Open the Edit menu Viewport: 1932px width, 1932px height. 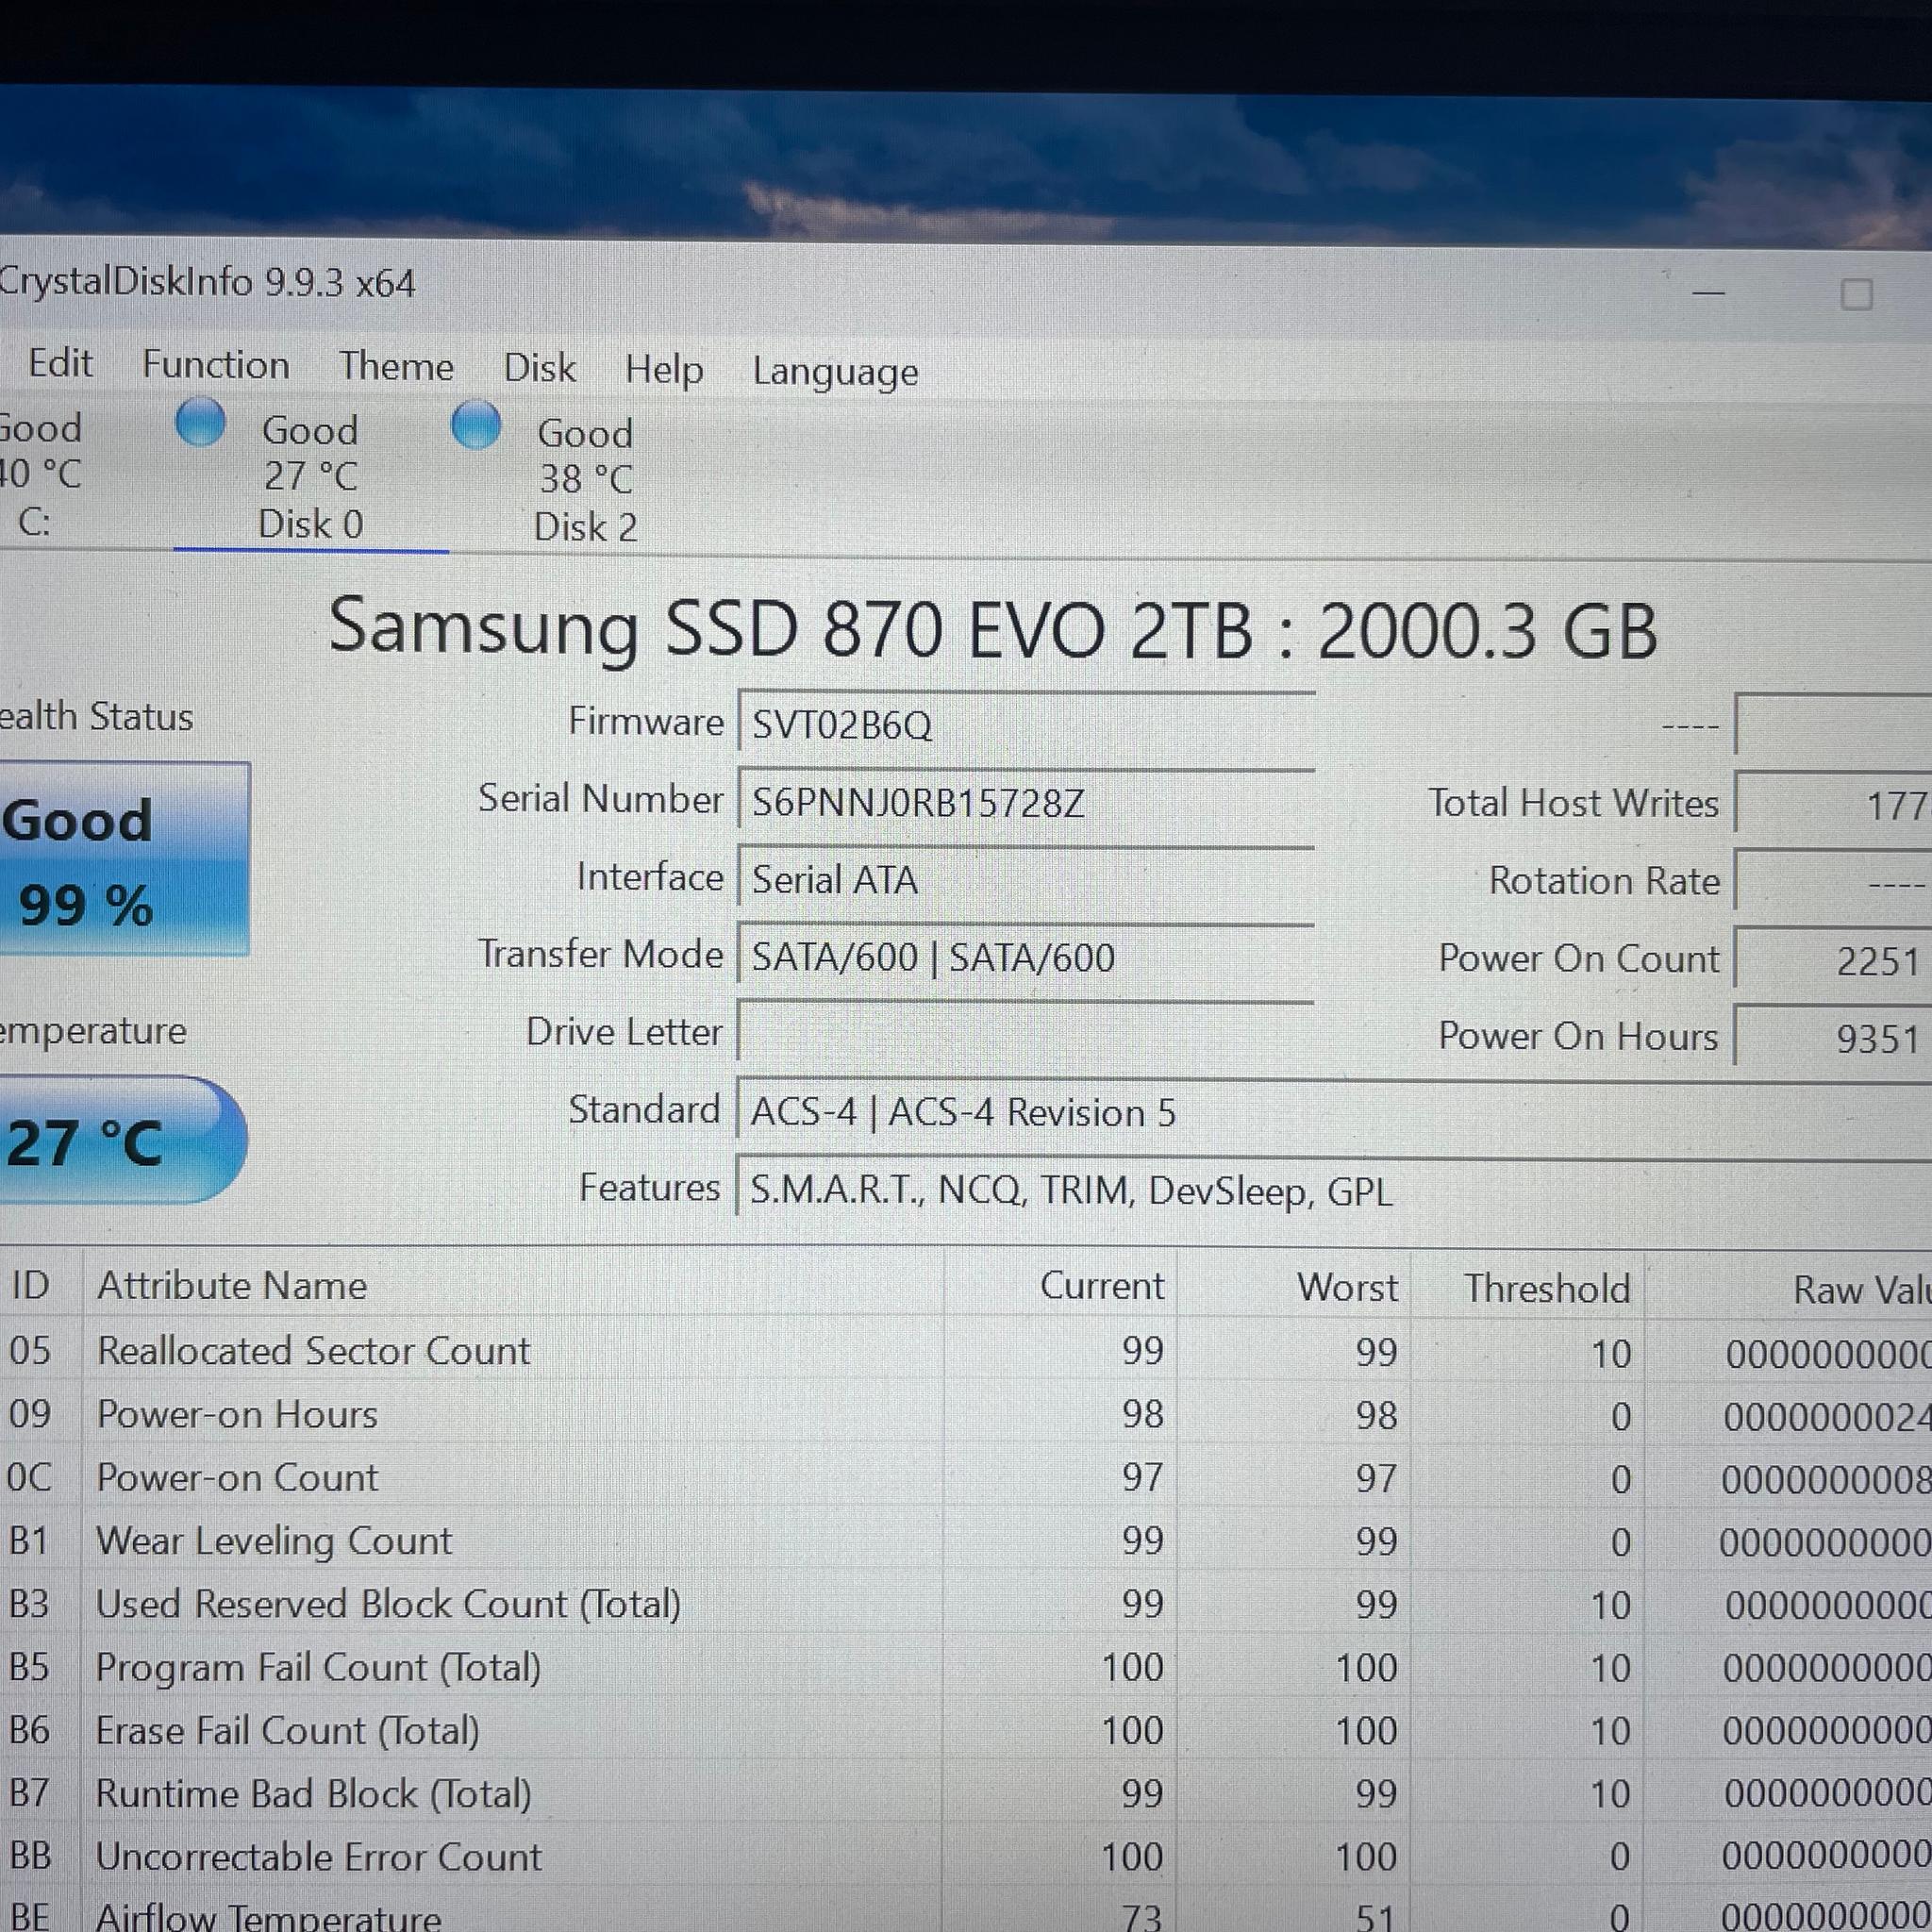(60, 363)
